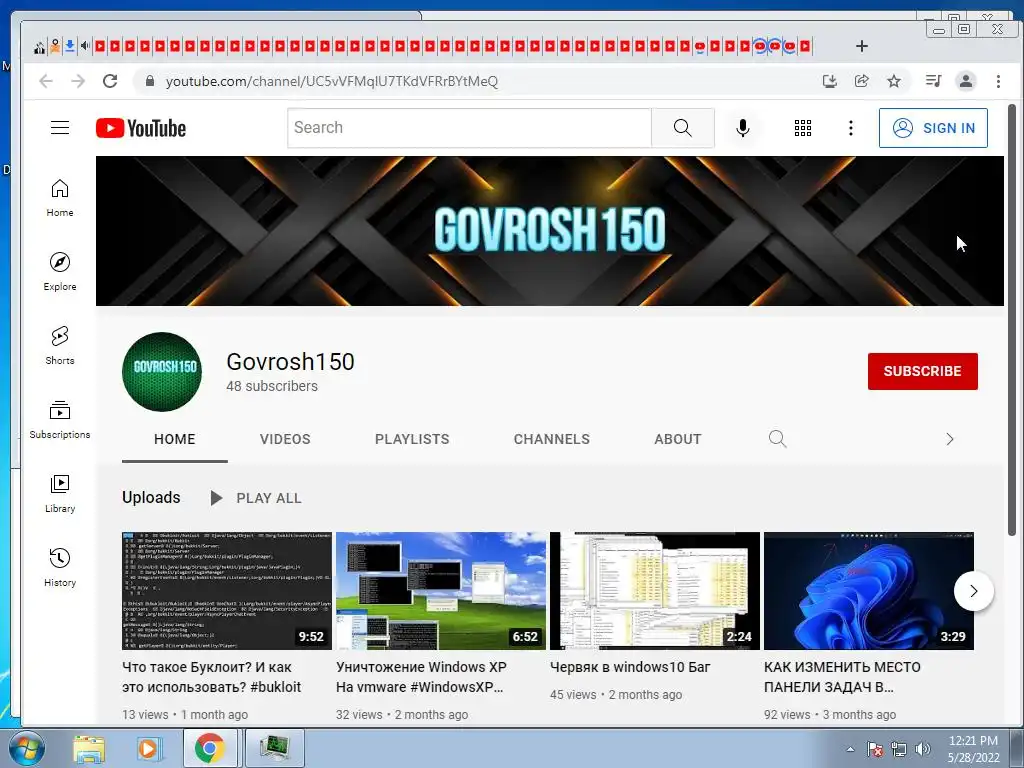
Task: Go forward in Chrome
Action: [x=78, y=81]
